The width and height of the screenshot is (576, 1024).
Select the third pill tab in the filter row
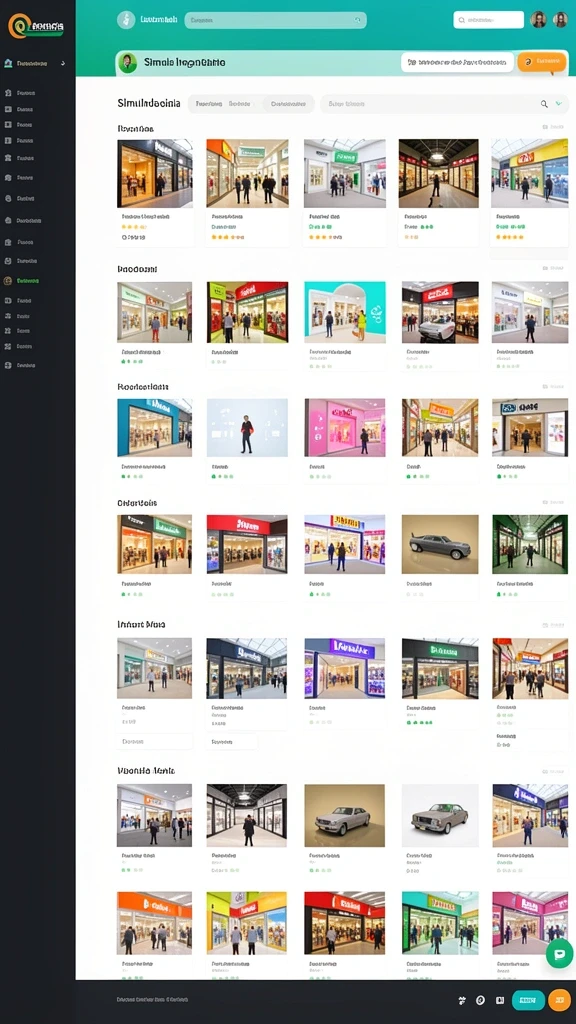[x=289, y=104]
